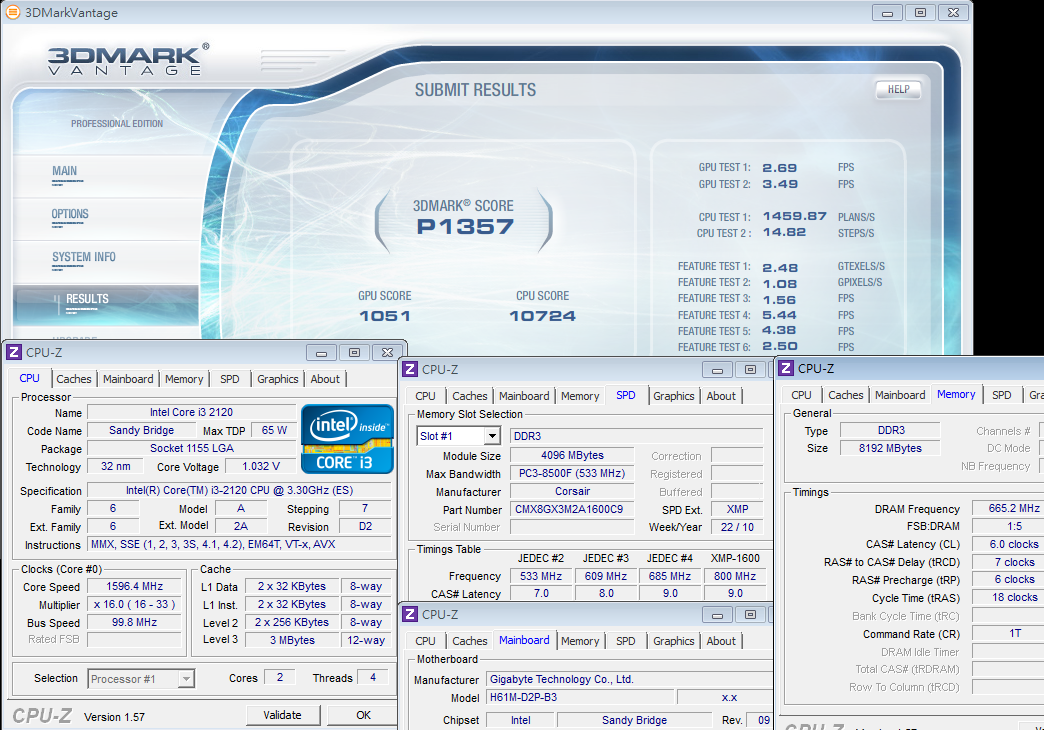The height and width of the screenshot is (730, 1044).
Task: Open the Slot #1 memory slot dropdown
Action: click(x=491, y=436)
